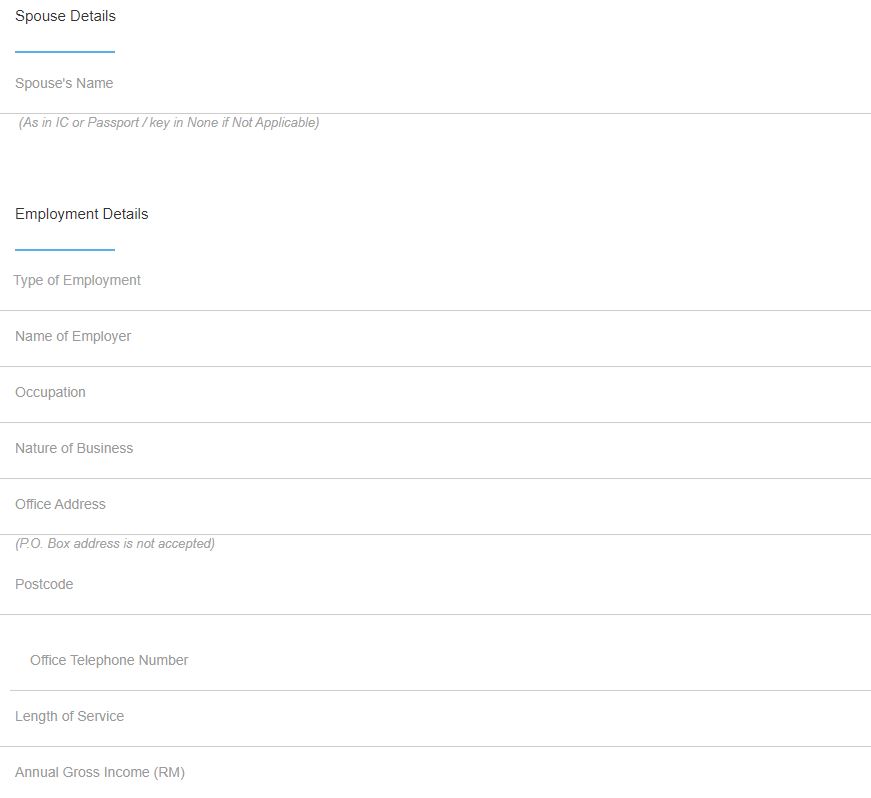The height and width of the screenshot is (798, 871).
Task: Click the P.O. Box not accepted note
Action: click(x=115, y=544)
